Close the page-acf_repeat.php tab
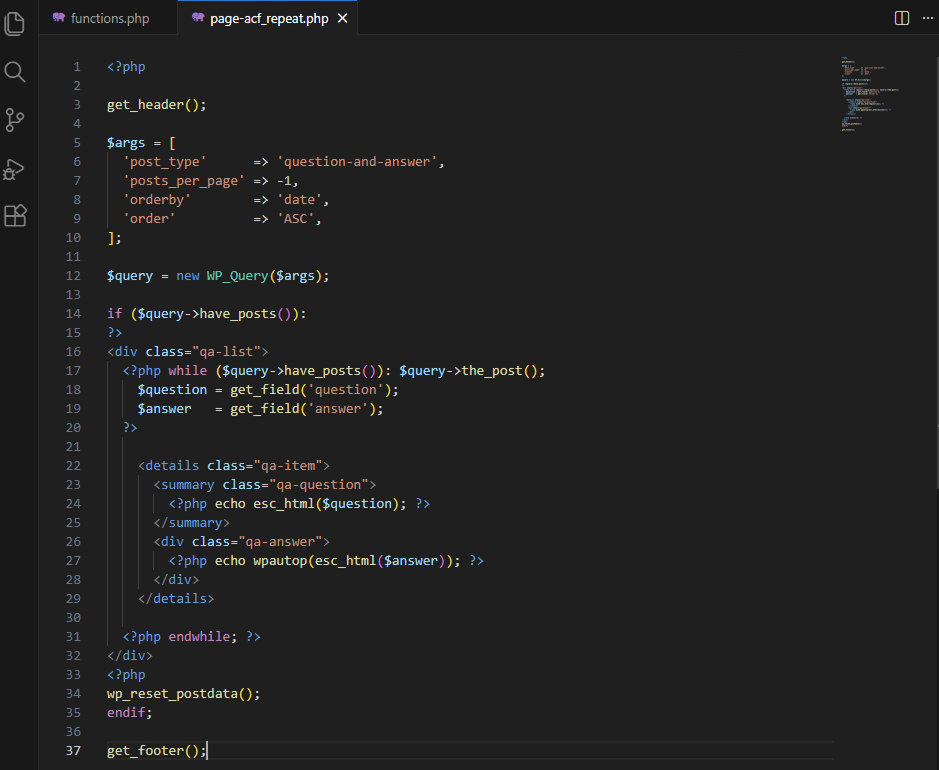The image size is (939, 770). coord(342,18)
